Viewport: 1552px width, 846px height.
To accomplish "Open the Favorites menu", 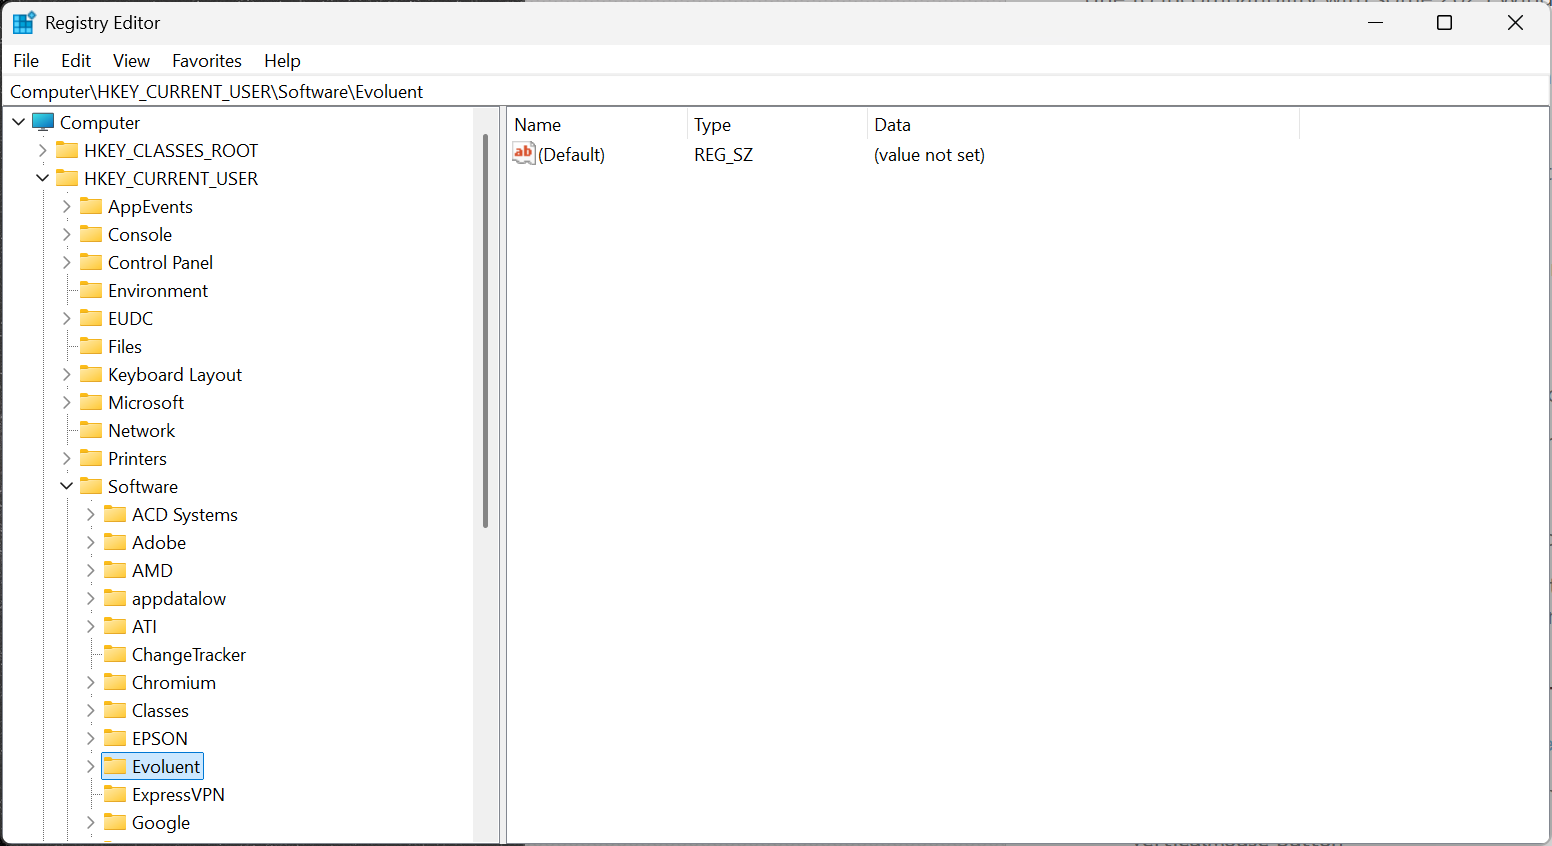I will [x=206, y=61].
